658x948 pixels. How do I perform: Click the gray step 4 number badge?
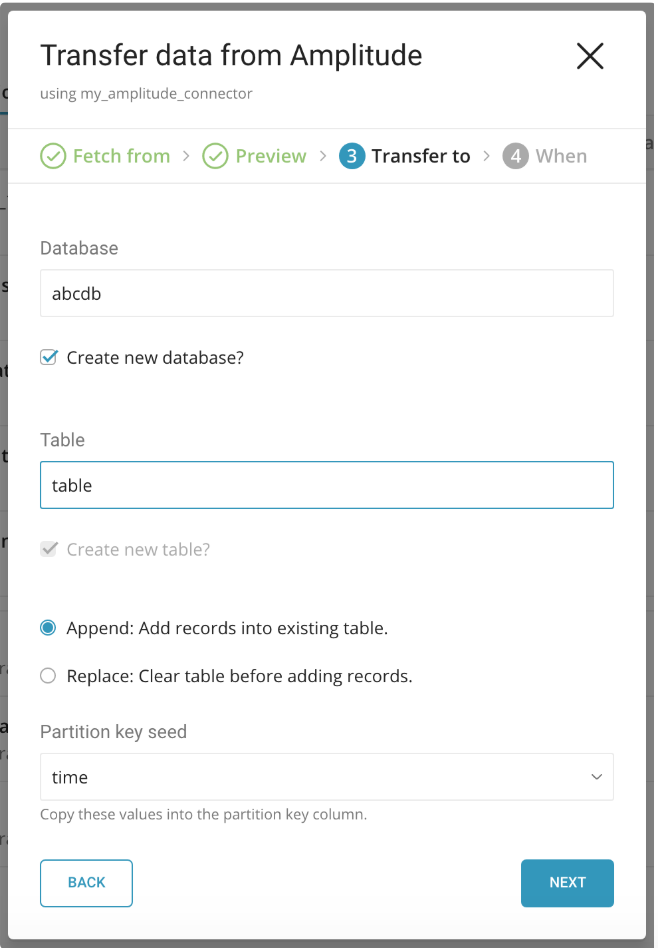pos(515,156)
